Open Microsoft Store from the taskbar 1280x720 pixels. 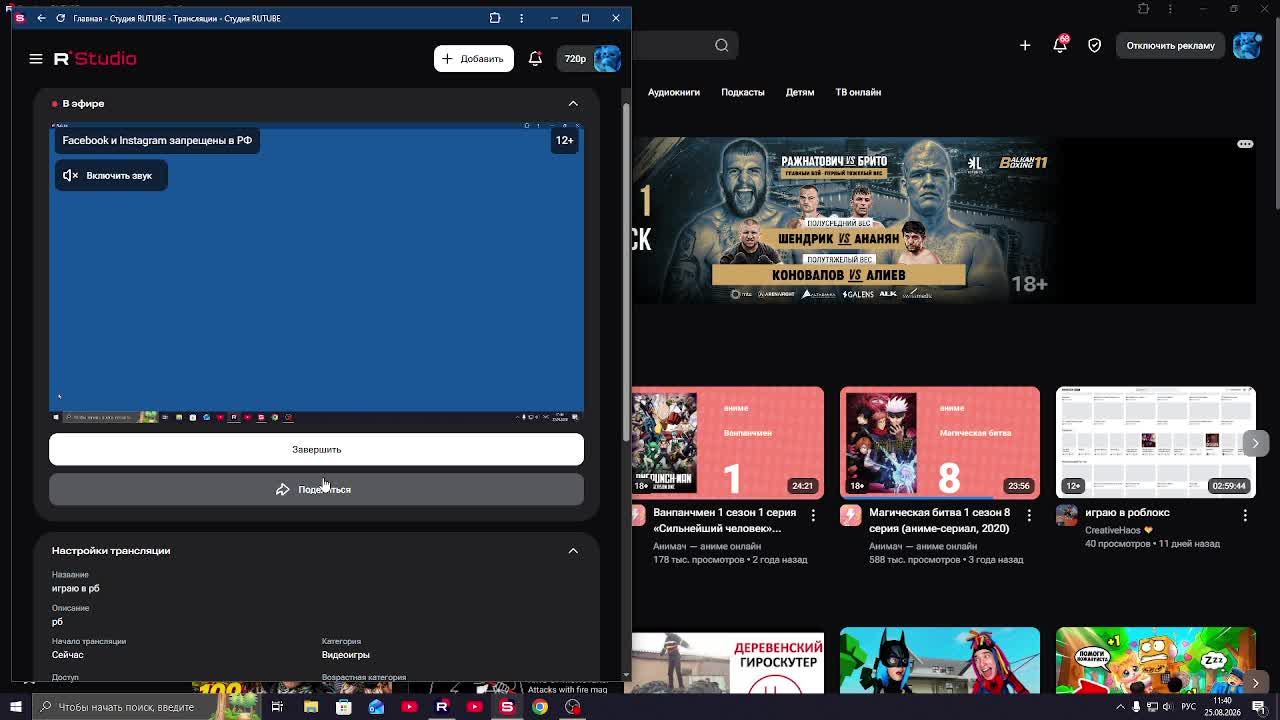[x=343, y=707]
